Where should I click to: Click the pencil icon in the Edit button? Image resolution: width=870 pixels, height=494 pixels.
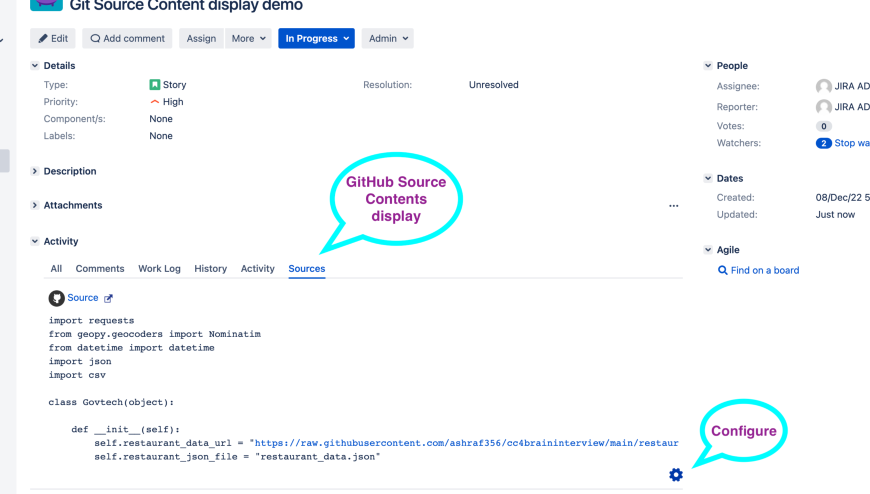[x=43, y=38]
